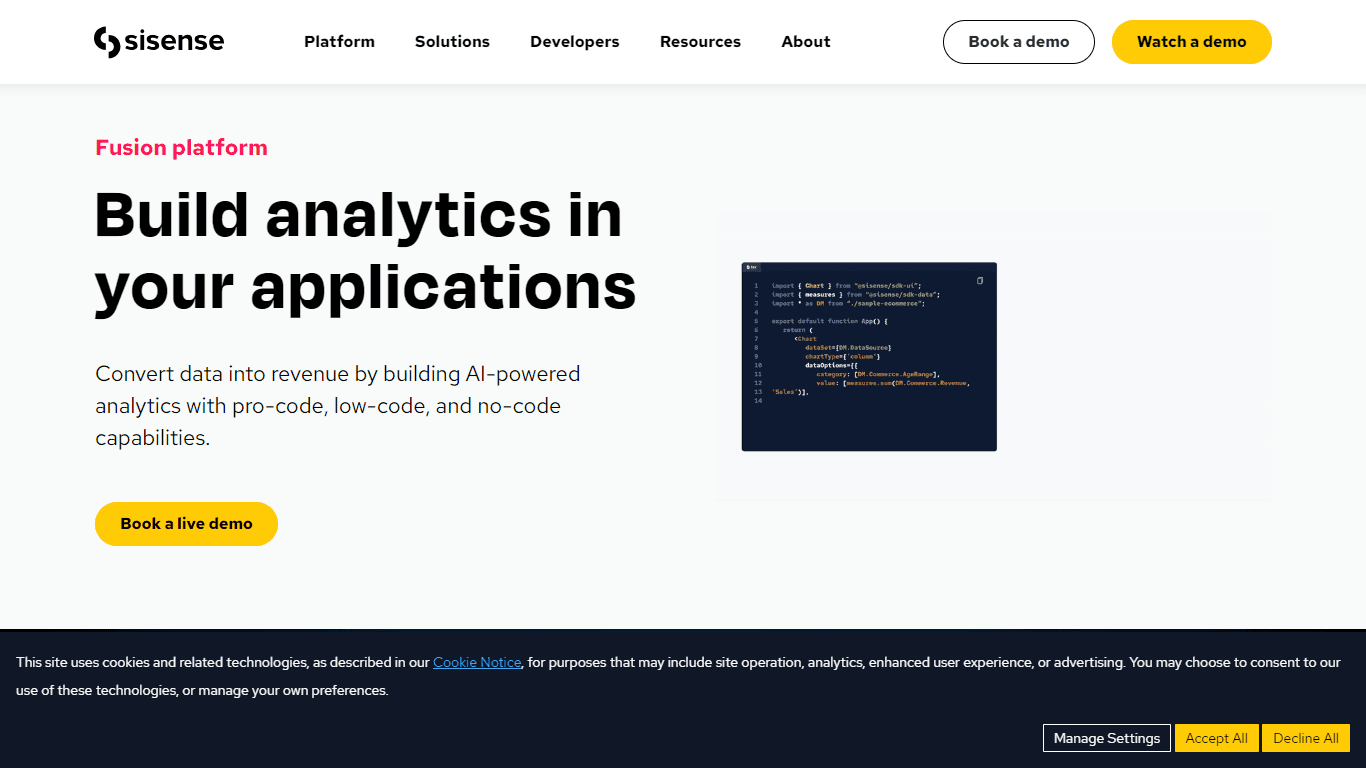Click the Sisense logo

[159, 42]
